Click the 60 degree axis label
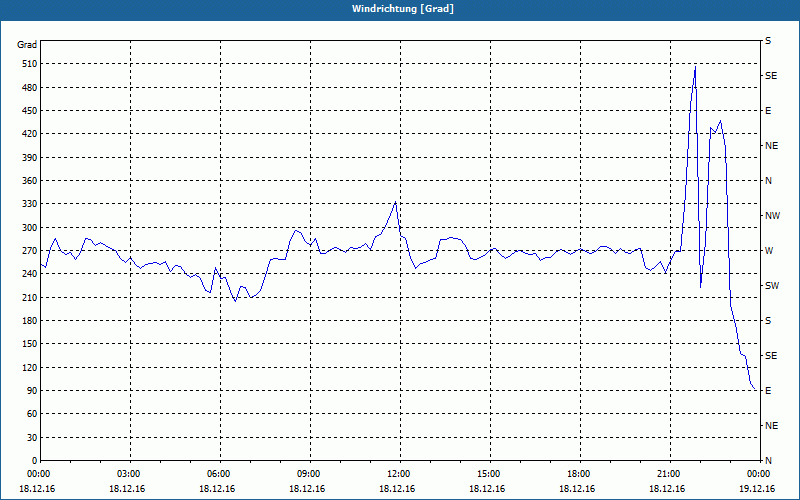The width and height of the screenshot is (800, 500). click(33, 414)
